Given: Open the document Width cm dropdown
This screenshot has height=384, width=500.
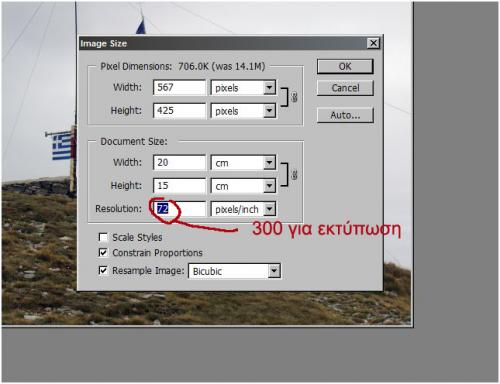Looking at the screenshot, I should (243, 163).
